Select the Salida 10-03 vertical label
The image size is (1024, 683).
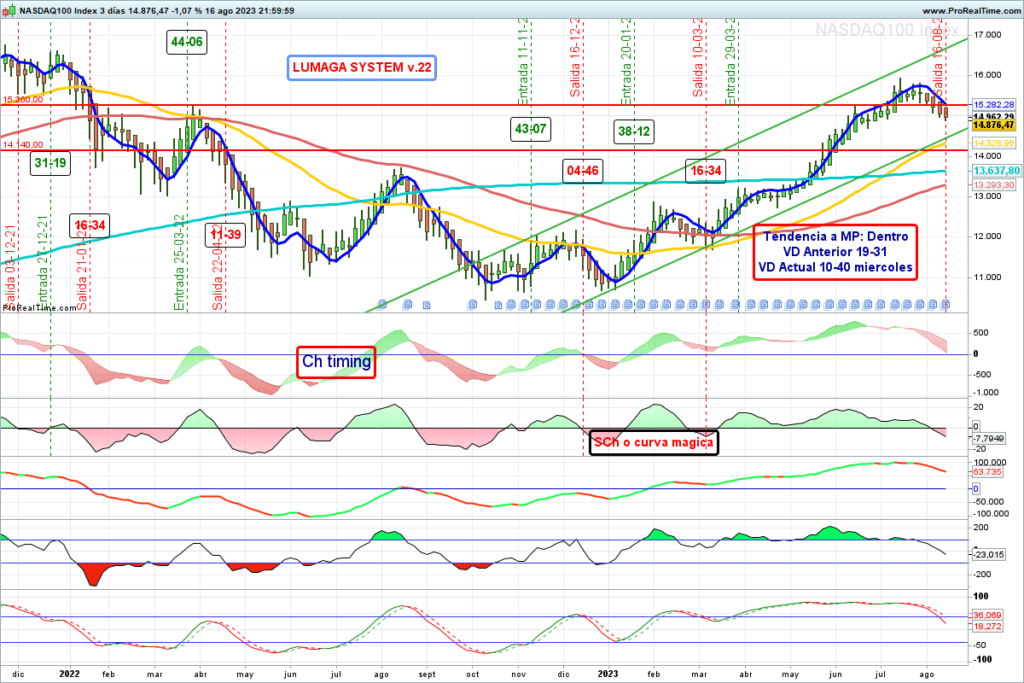click(x=698, y=58)
